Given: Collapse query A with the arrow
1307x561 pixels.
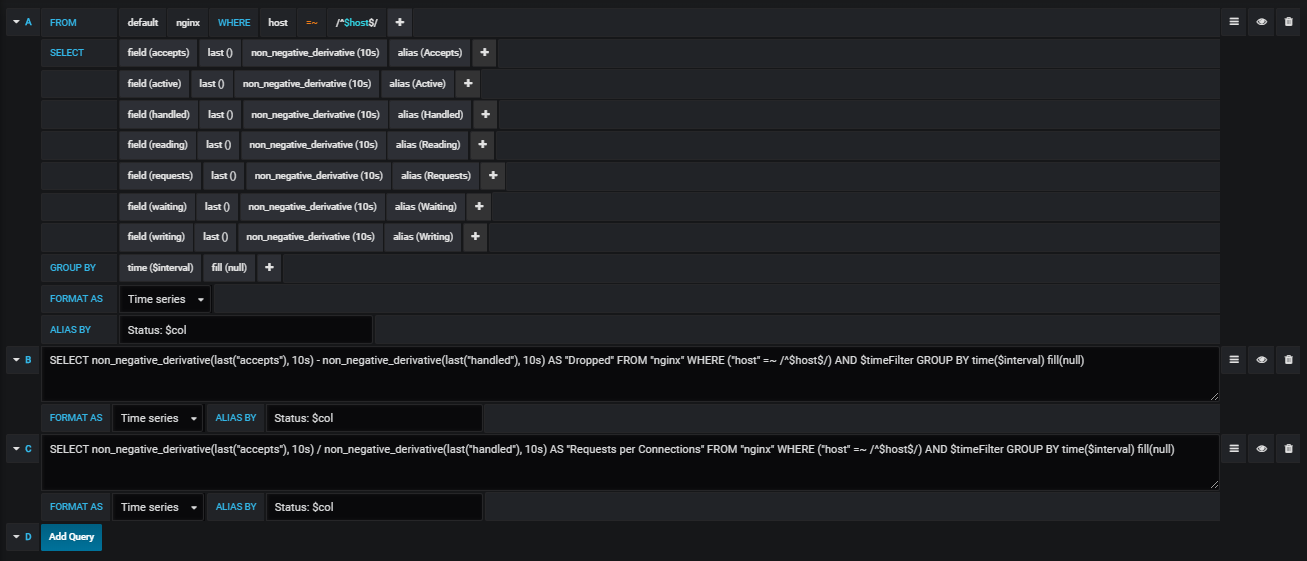Looking at the screenshot, I should pos(16,22).
